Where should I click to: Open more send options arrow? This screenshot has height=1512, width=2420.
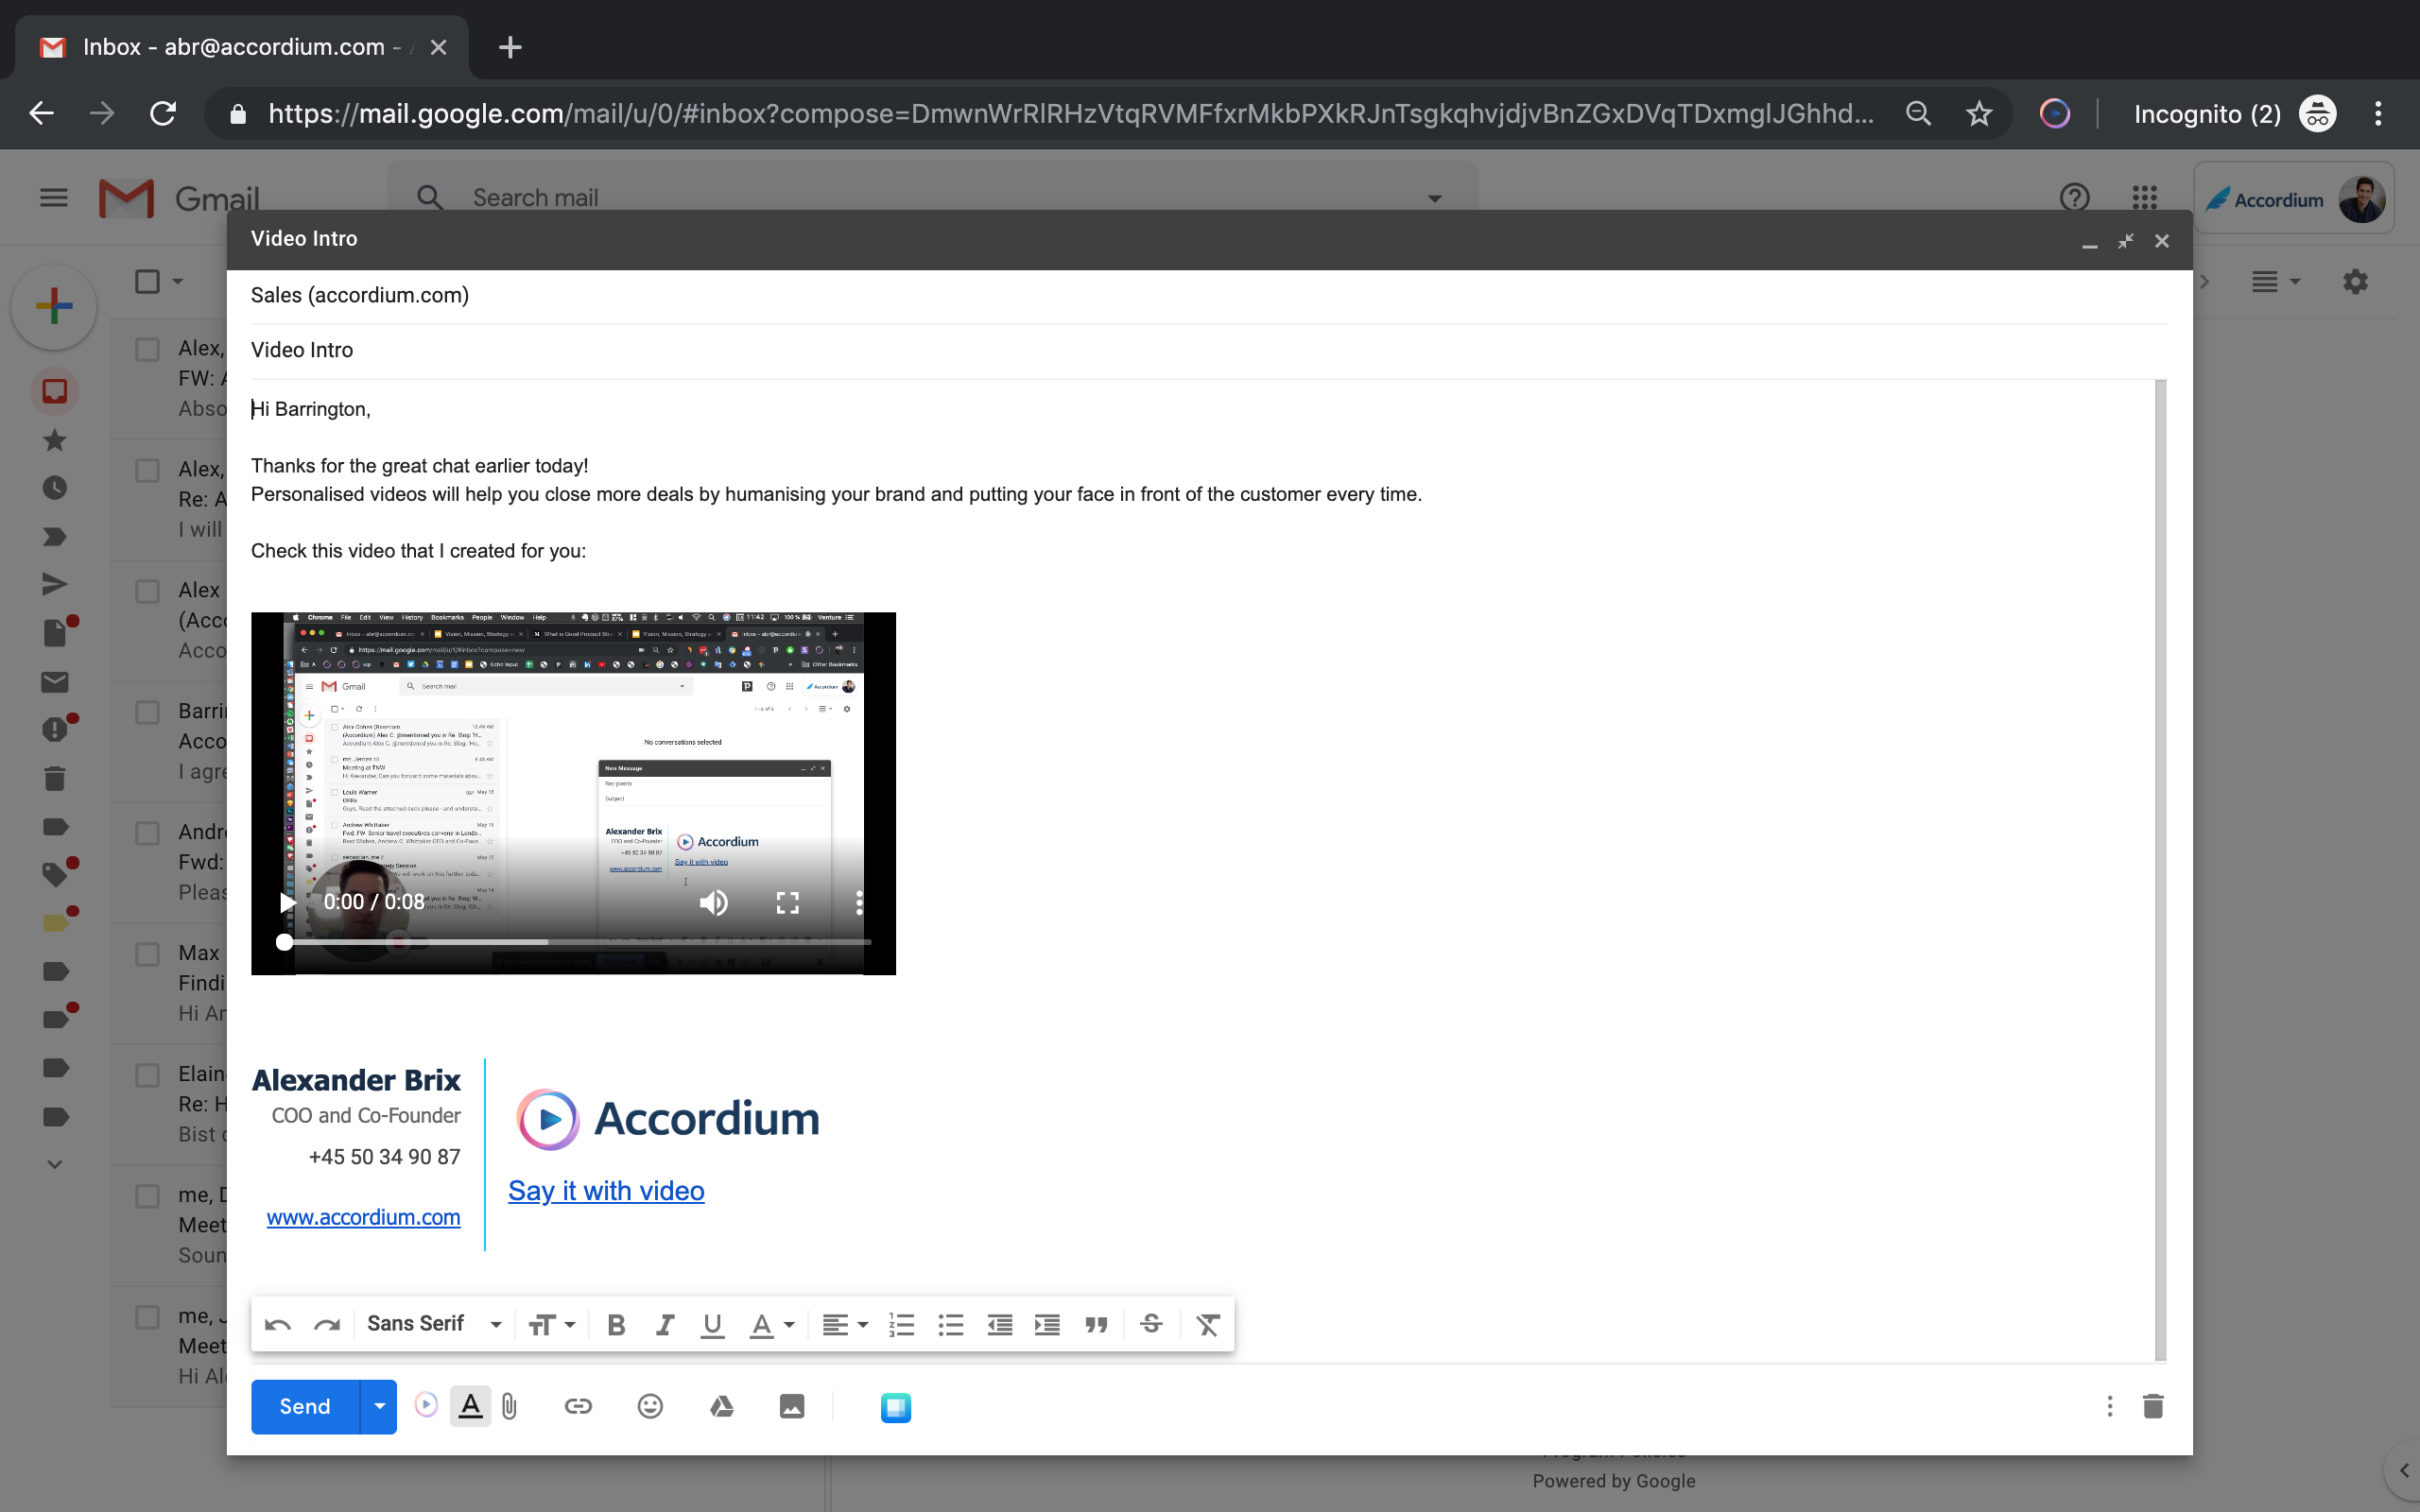pos(379,1406)
